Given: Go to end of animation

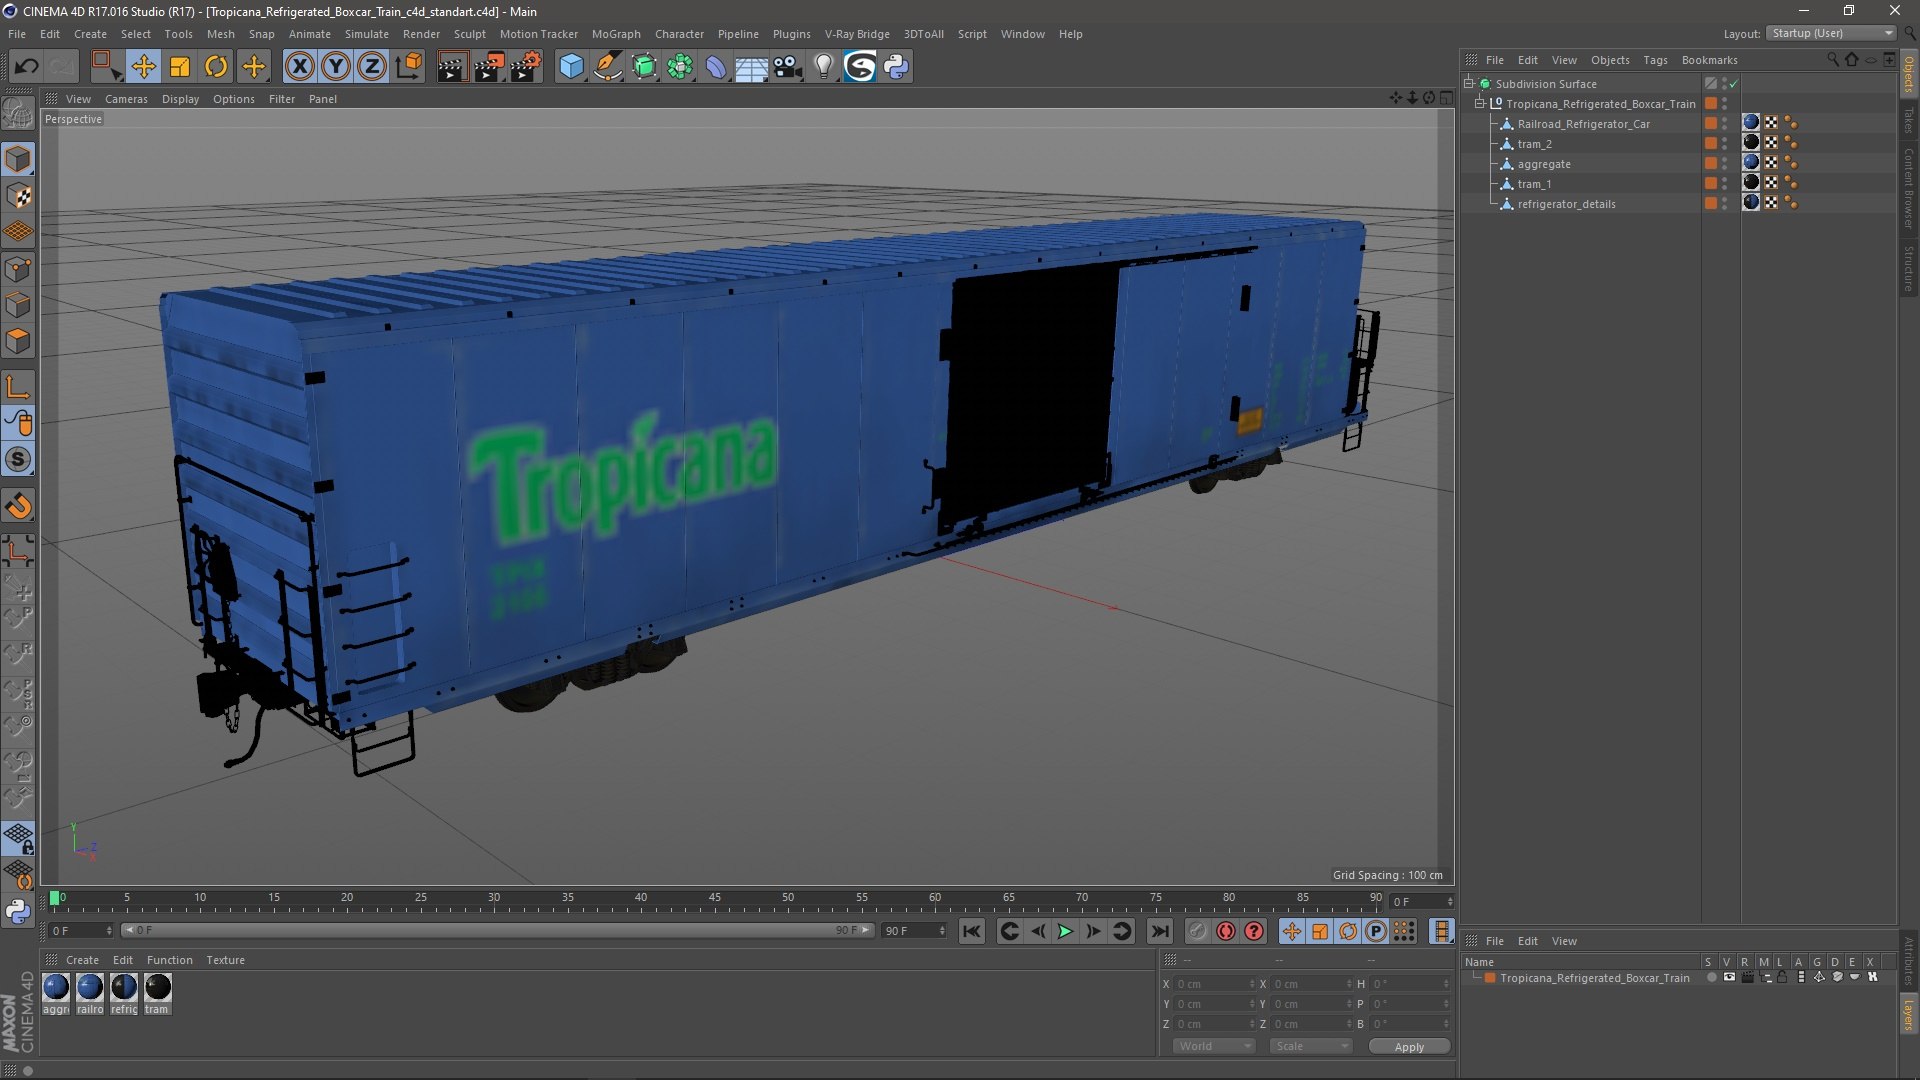Looking at the screenshot, I should click(x=1159, y=932).
